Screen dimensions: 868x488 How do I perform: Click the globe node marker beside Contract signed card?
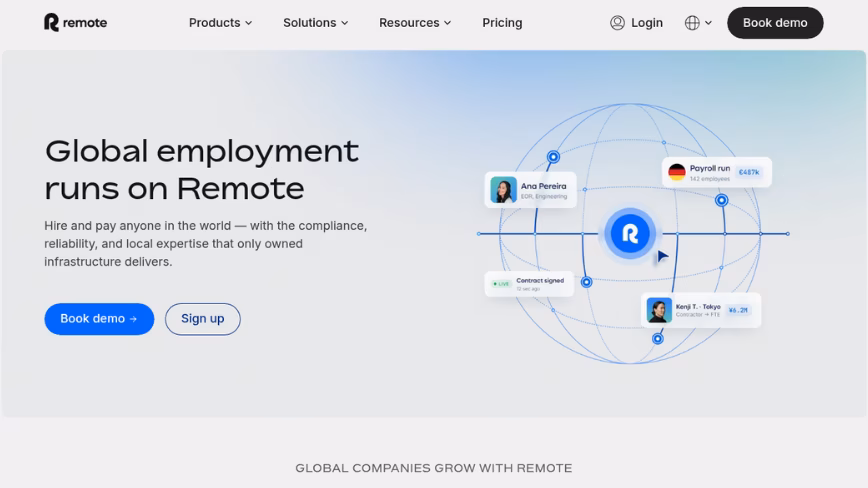tap(586, 282)
